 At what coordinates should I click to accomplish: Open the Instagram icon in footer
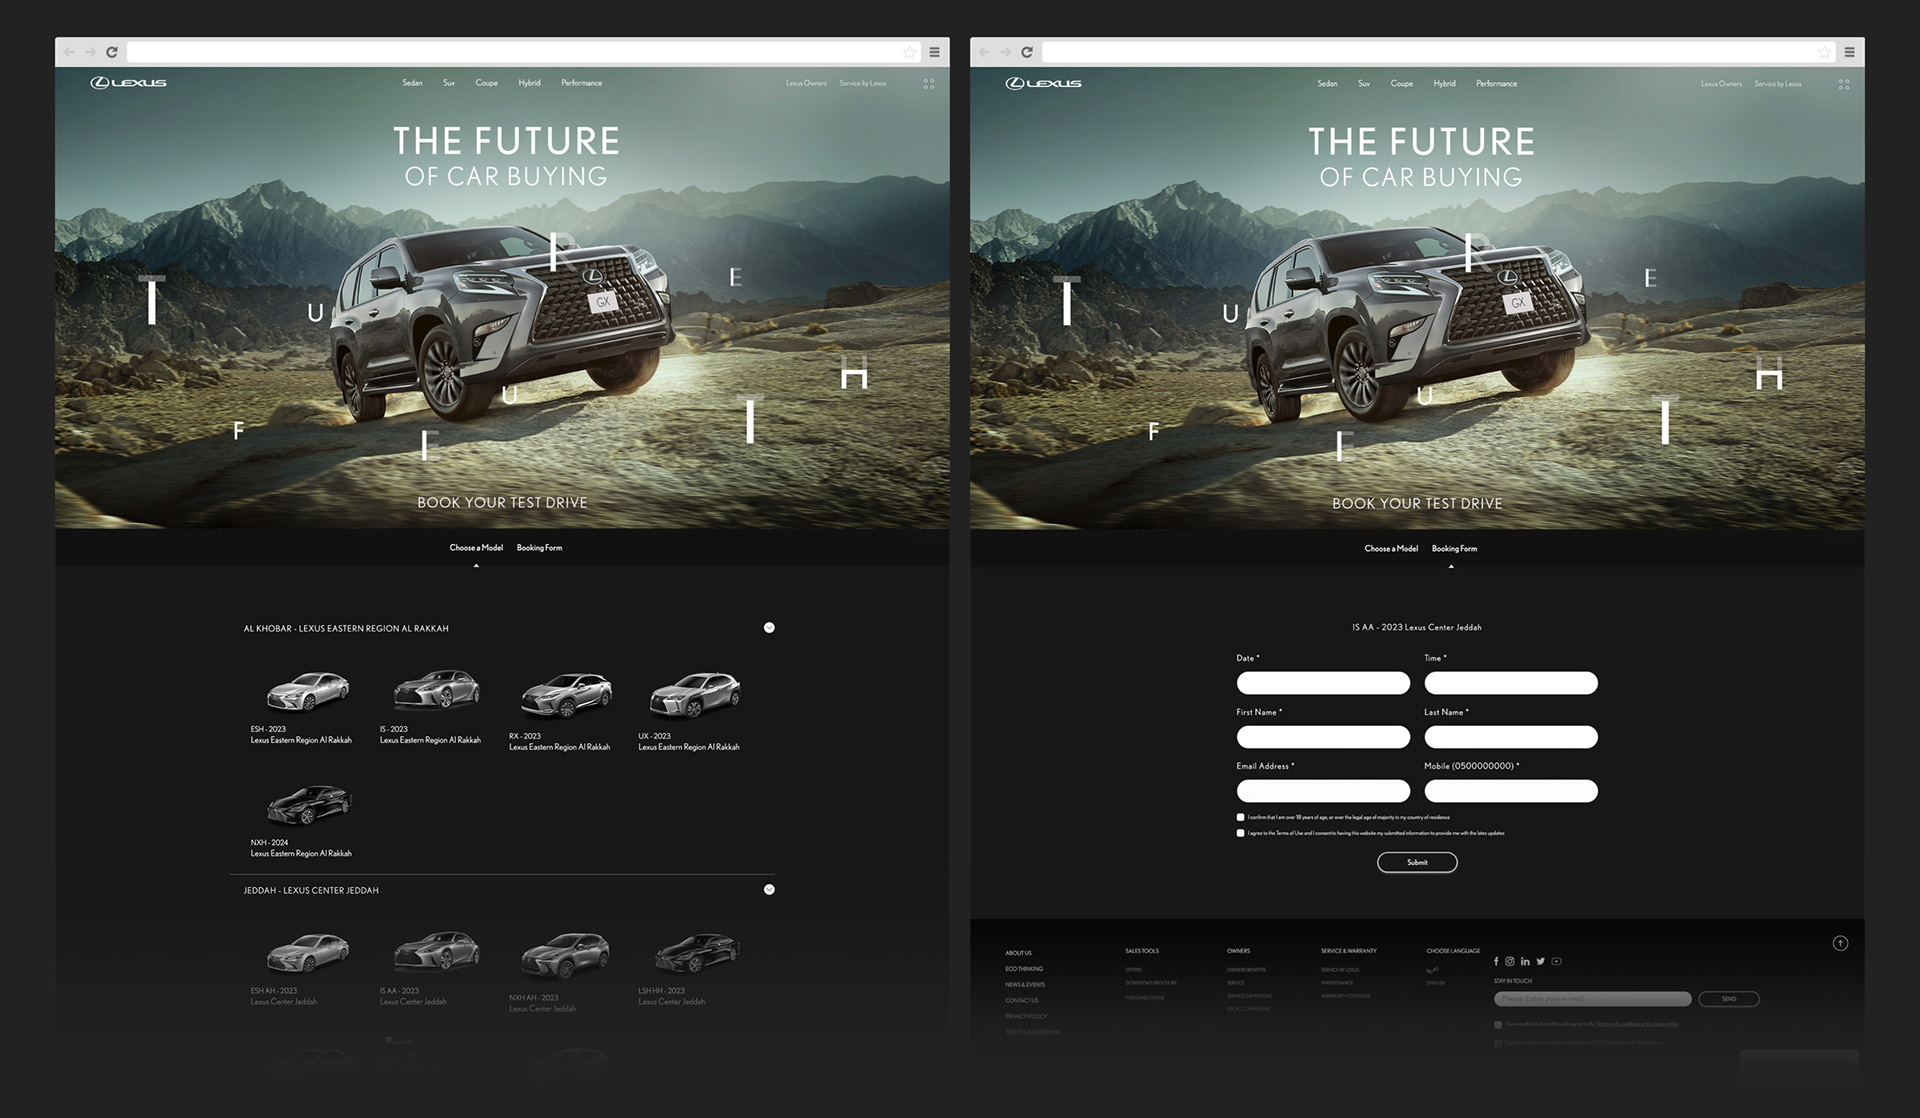tap(1510, 961)
